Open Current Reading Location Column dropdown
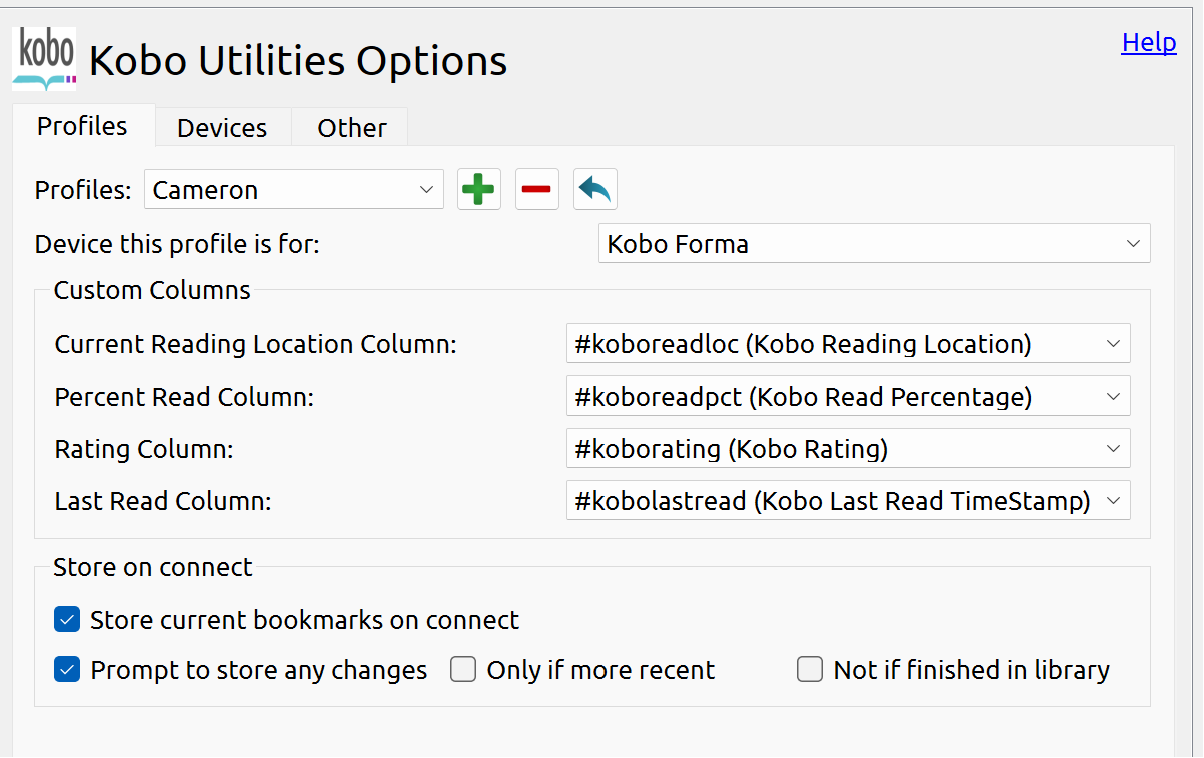 [x=847, y=344]
